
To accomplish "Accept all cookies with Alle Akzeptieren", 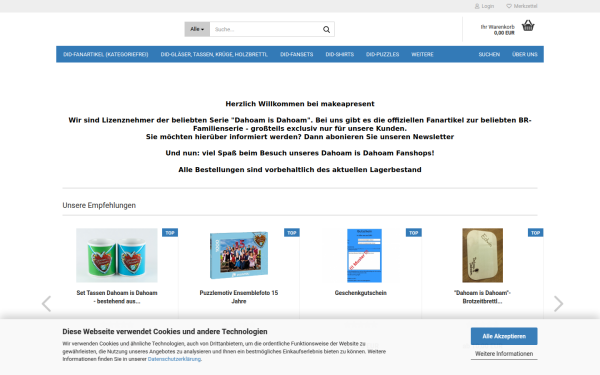I will click(x=504, y=336).
